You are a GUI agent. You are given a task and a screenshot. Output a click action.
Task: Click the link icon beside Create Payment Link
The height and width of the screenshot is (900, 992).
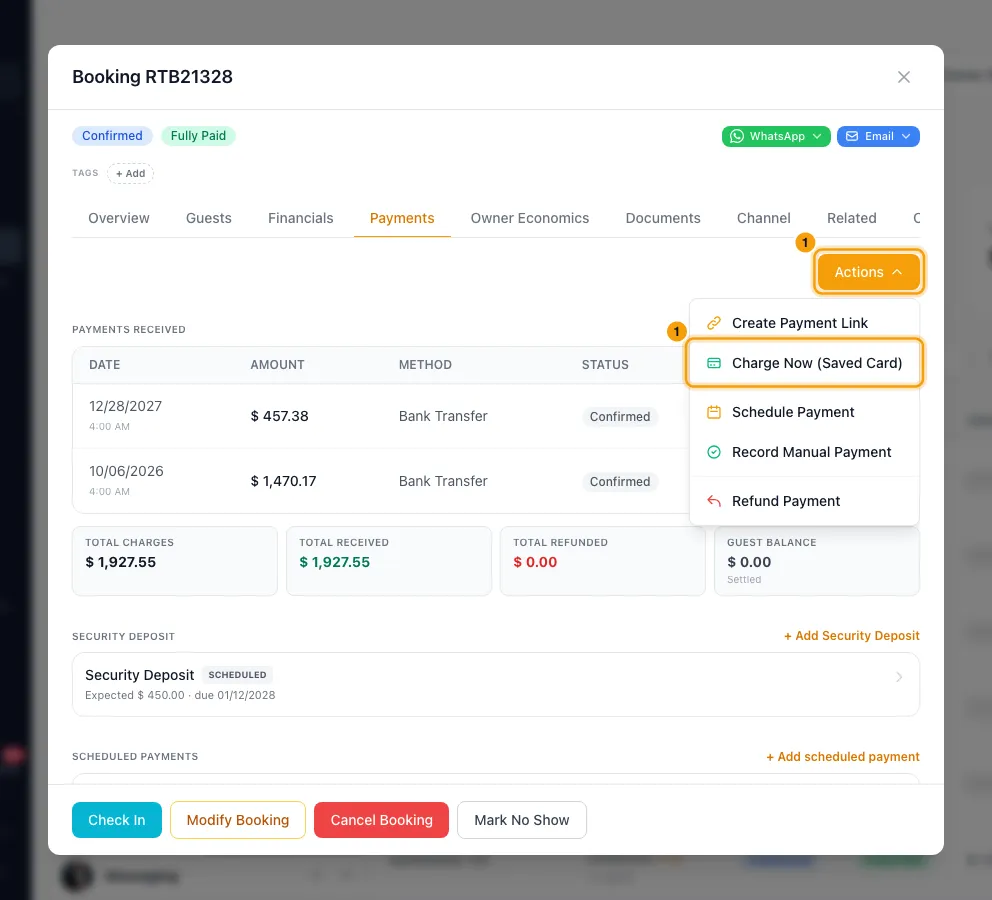(x=714, y=323)
